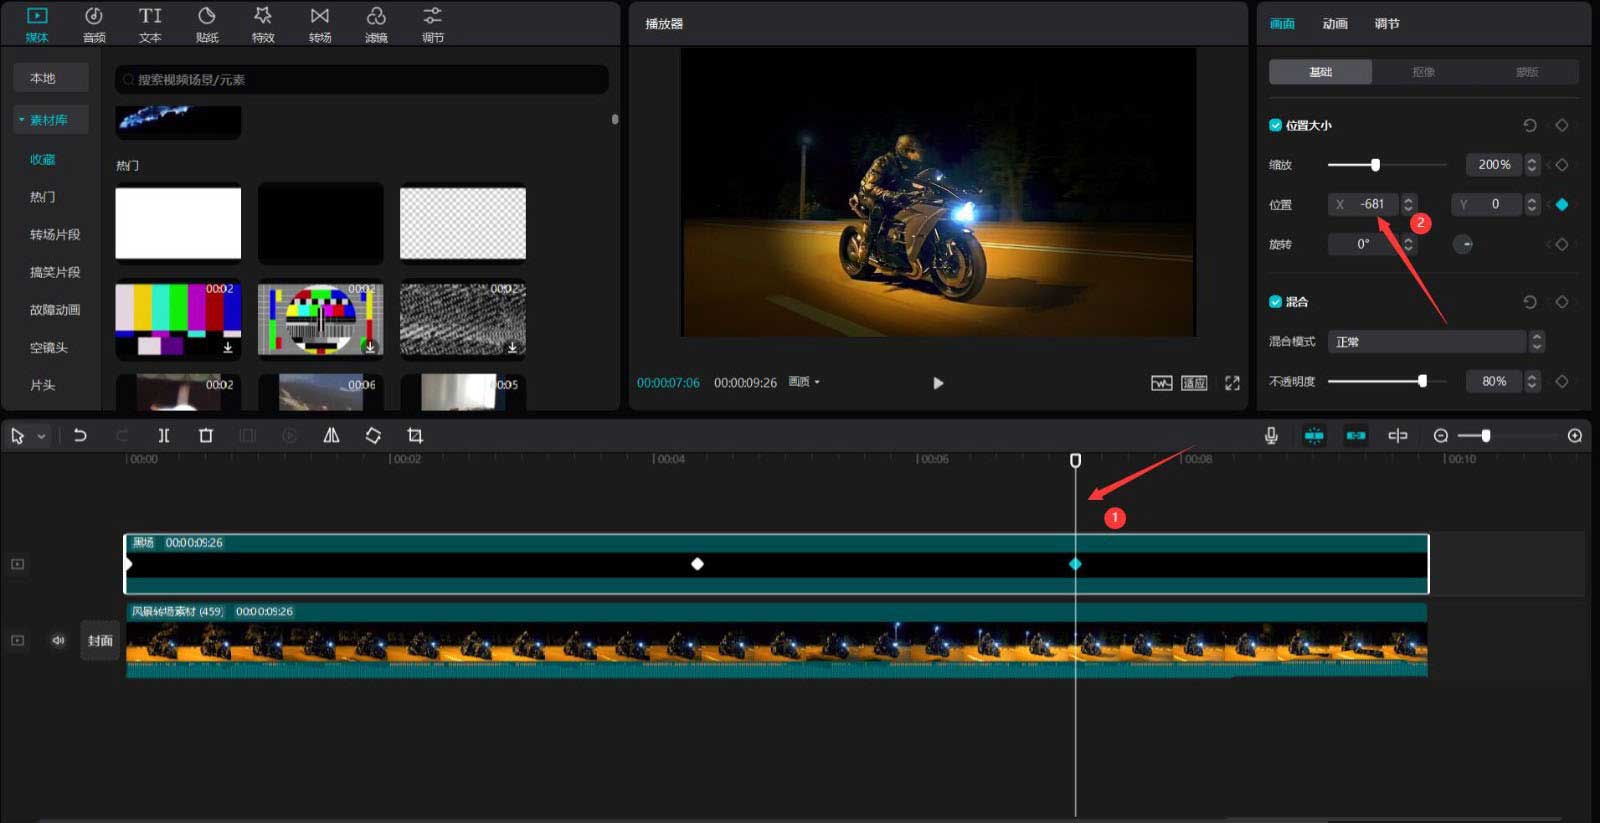1600x823 pixels.
Task: Reset 位置大小 with the reset arrow
Action: tap(1529, 125)
